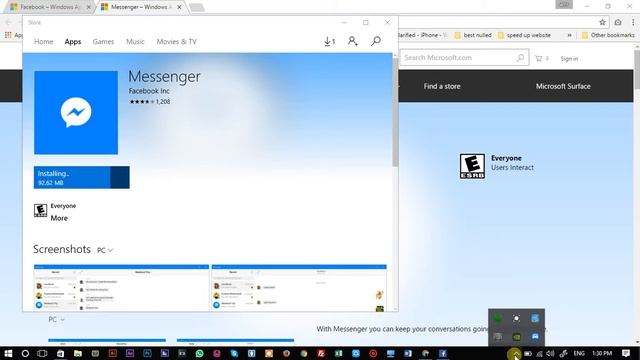Click the Installing progress bar
Viewport: 640px width, 360px height.
click(x=82, y=178)
